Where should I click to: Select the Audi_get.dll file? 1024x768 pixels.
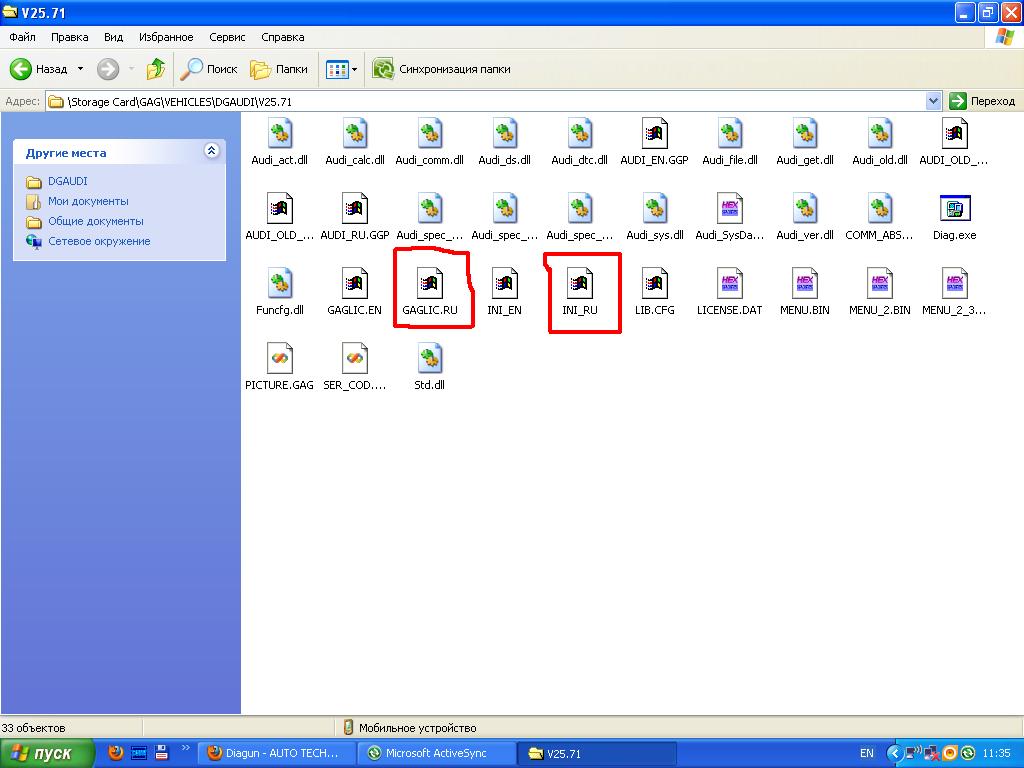(805, 142)
